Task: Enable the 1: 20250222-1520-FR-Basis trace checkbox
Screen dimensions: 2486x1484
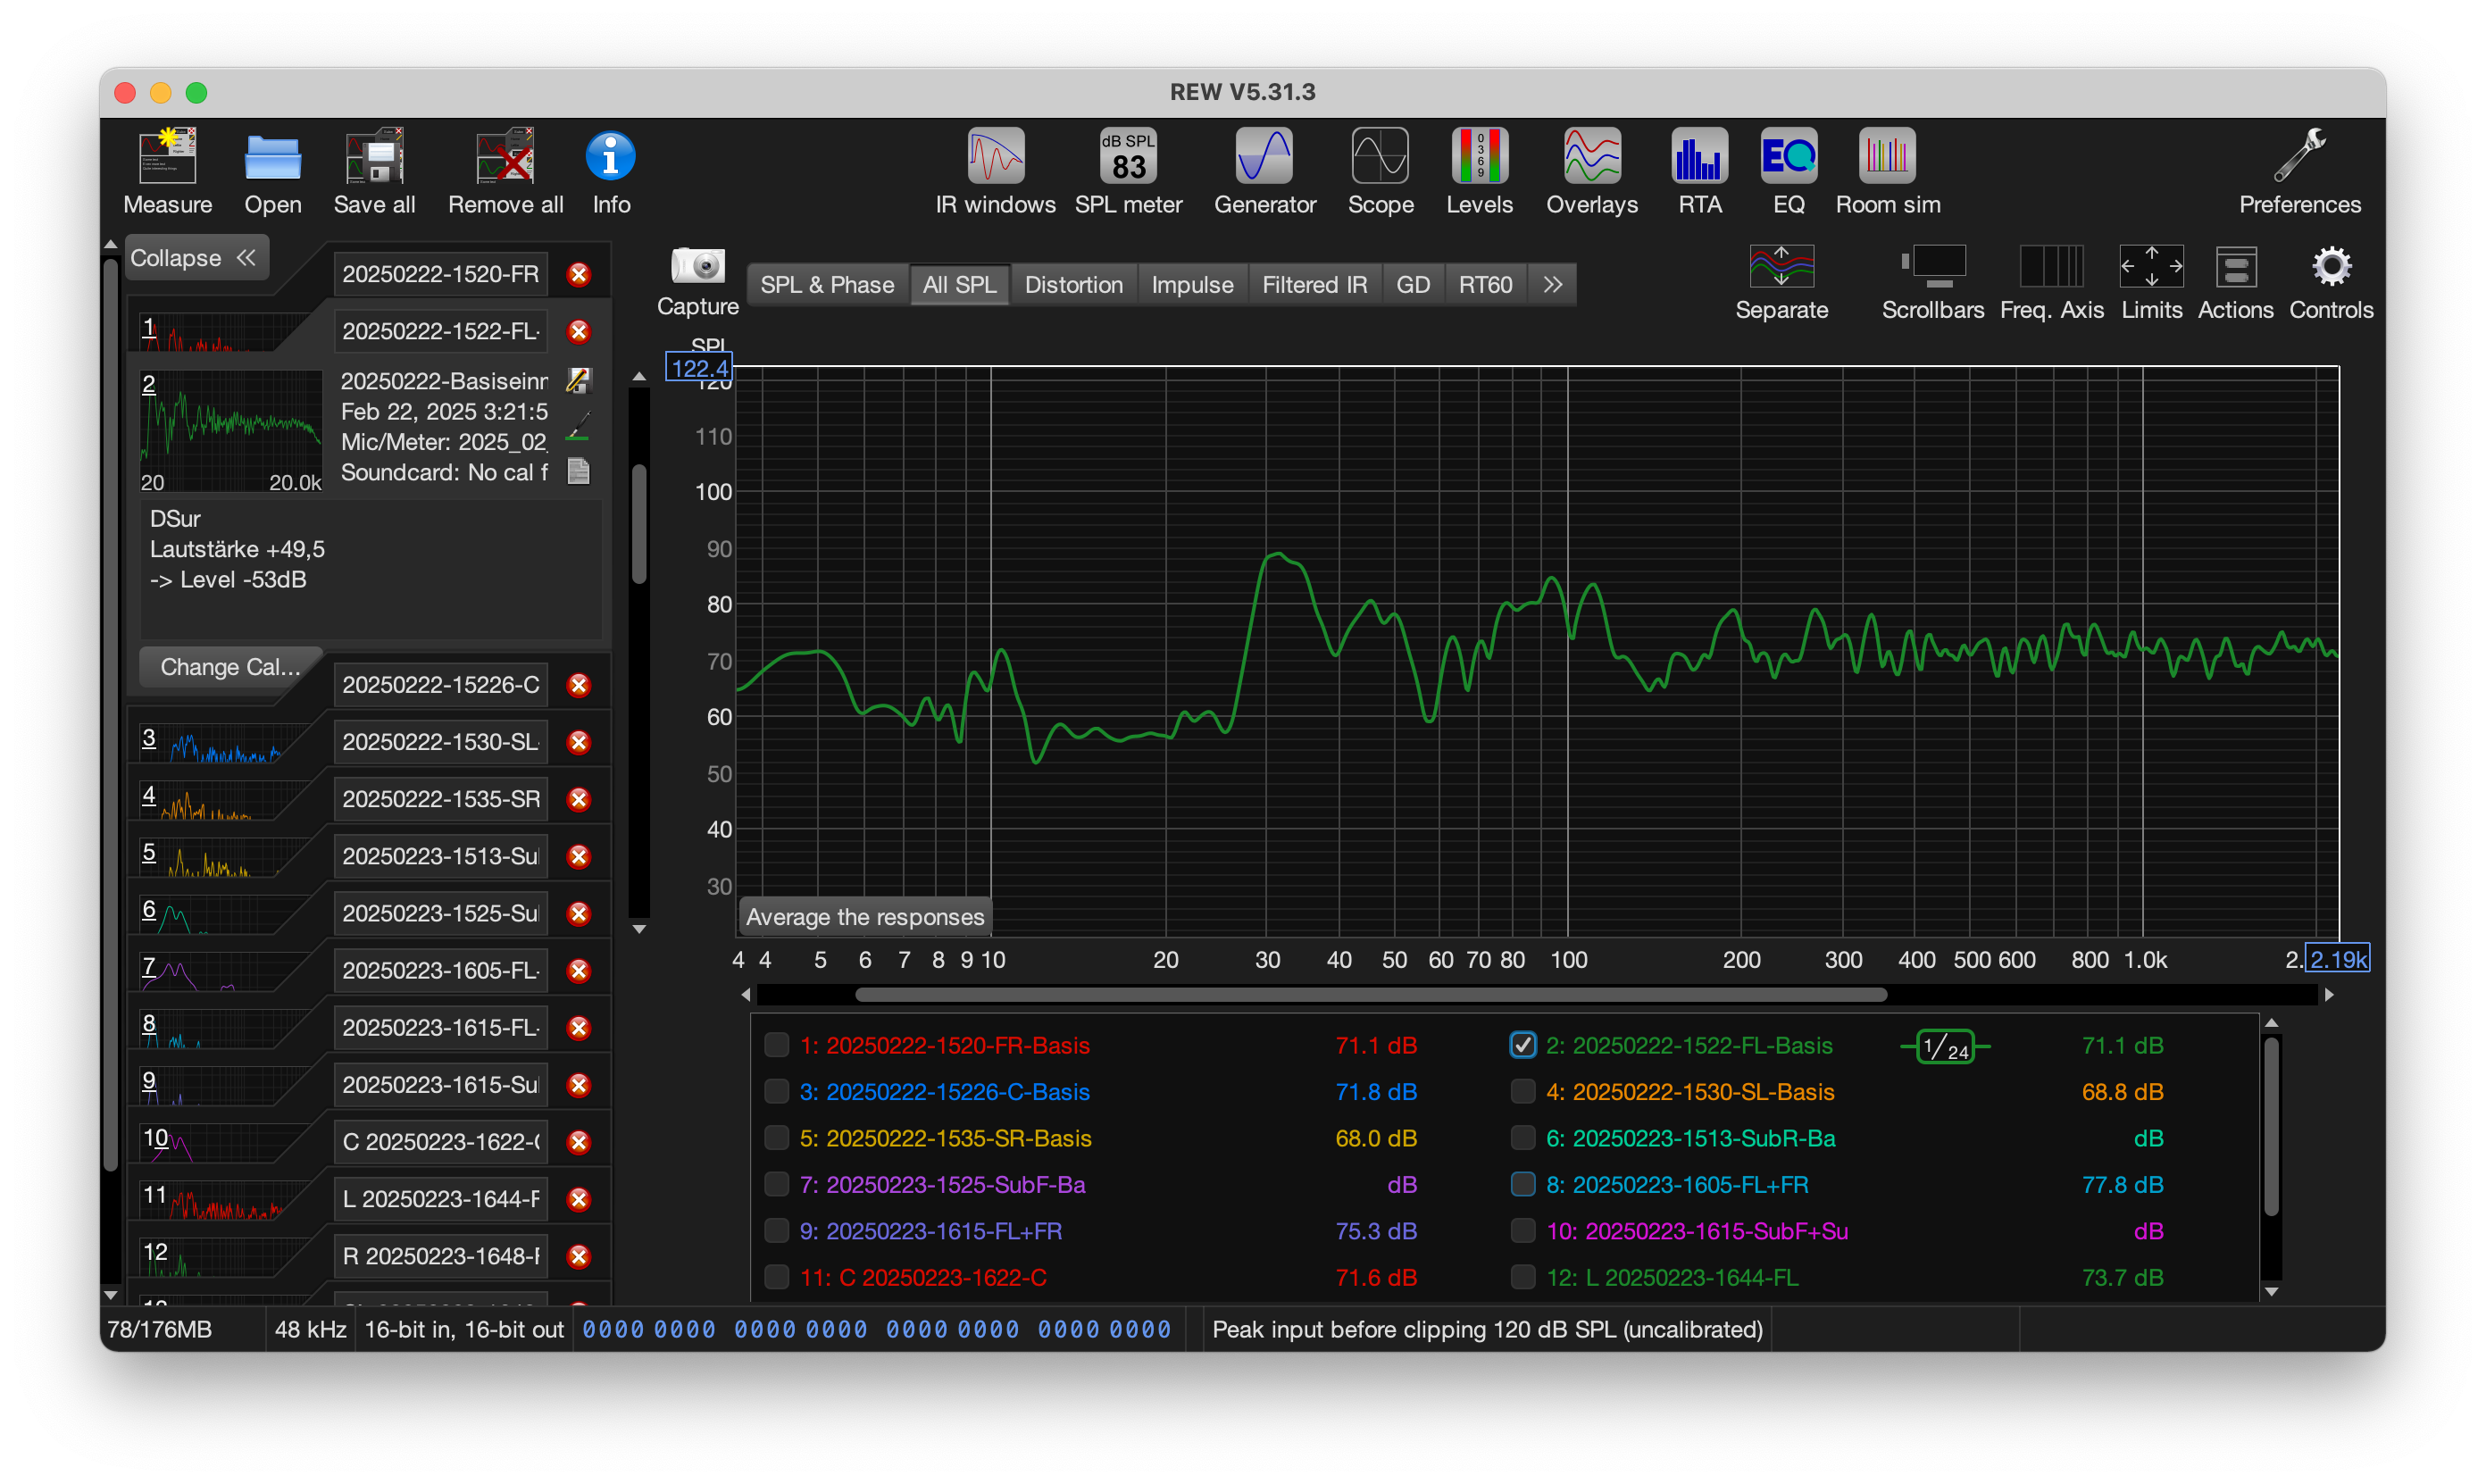Action: pyautogui.click(x=776, y=1045)
